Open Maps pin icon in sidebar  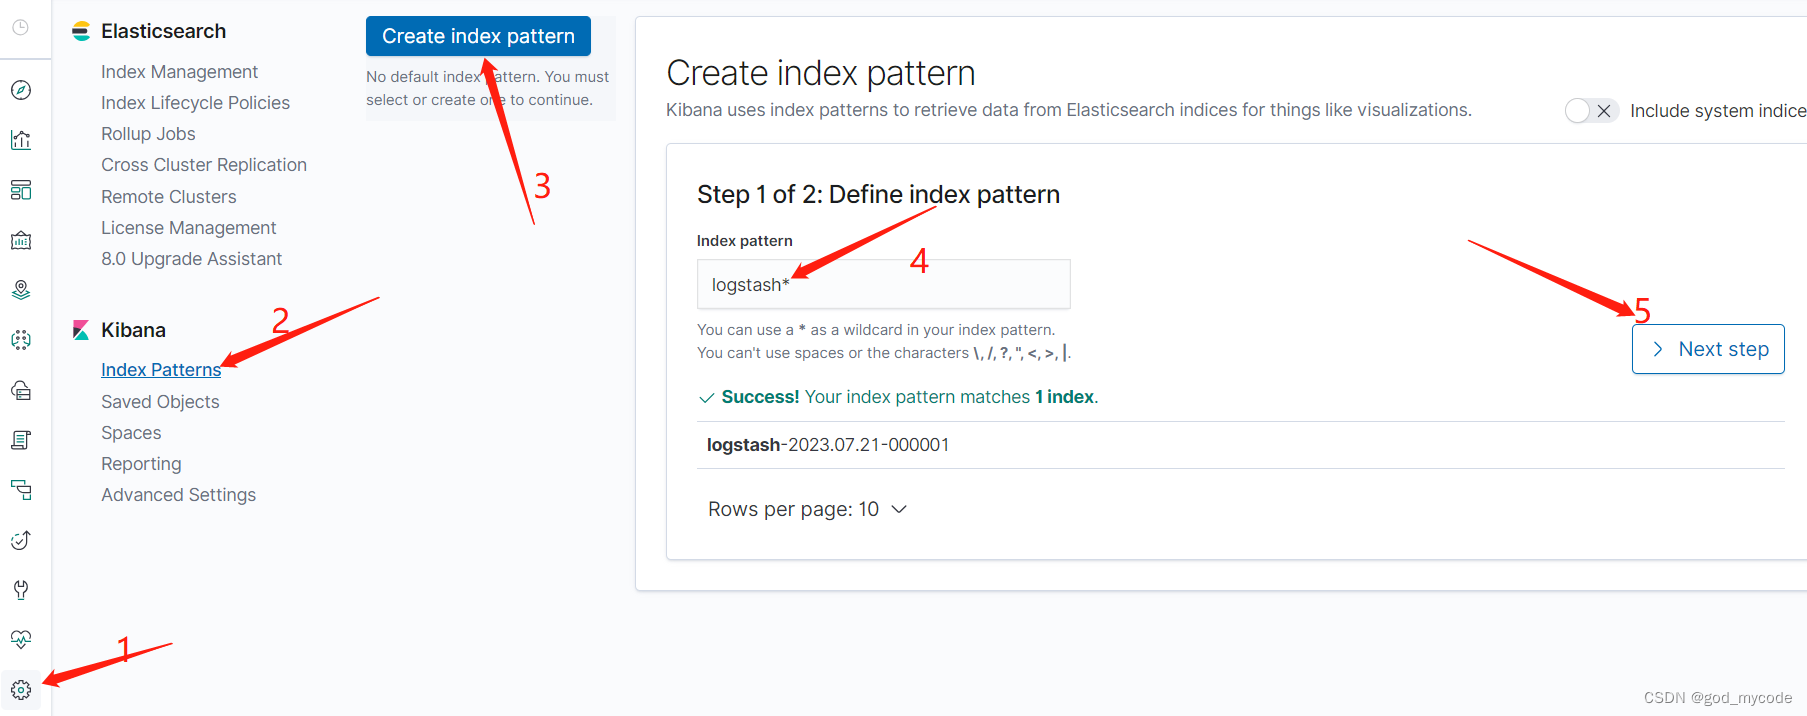click(x=21, y=290)
